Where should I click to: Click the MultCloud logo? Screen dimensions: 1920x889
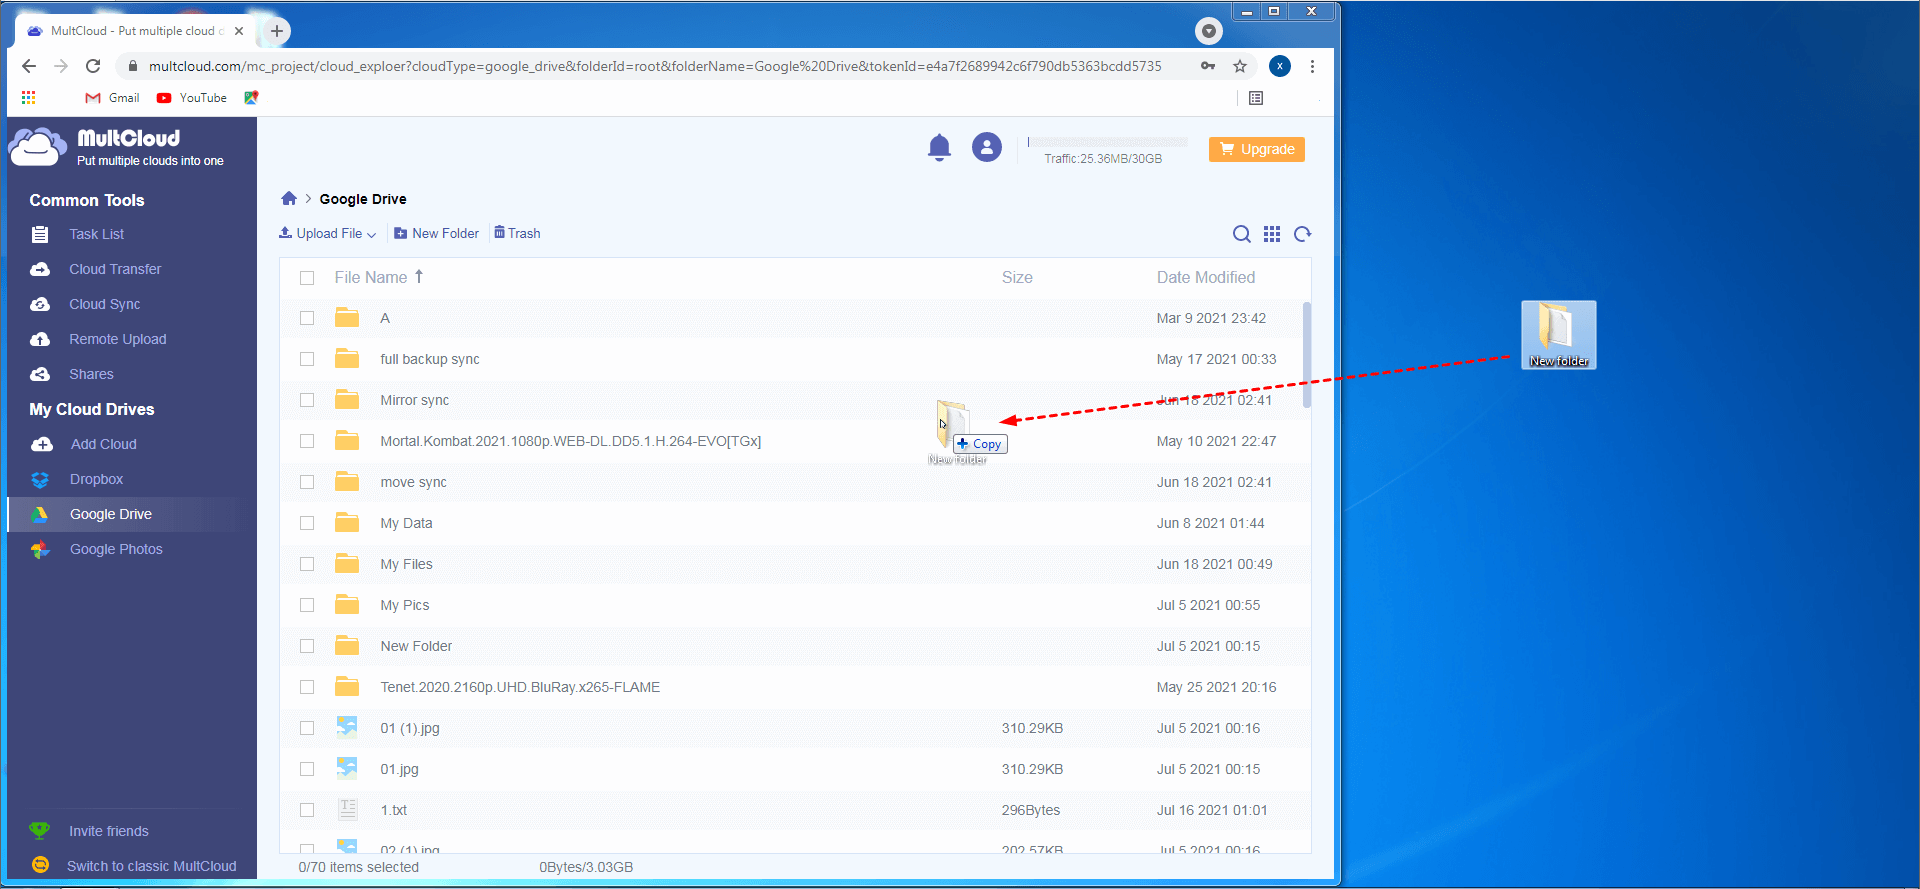116,147
